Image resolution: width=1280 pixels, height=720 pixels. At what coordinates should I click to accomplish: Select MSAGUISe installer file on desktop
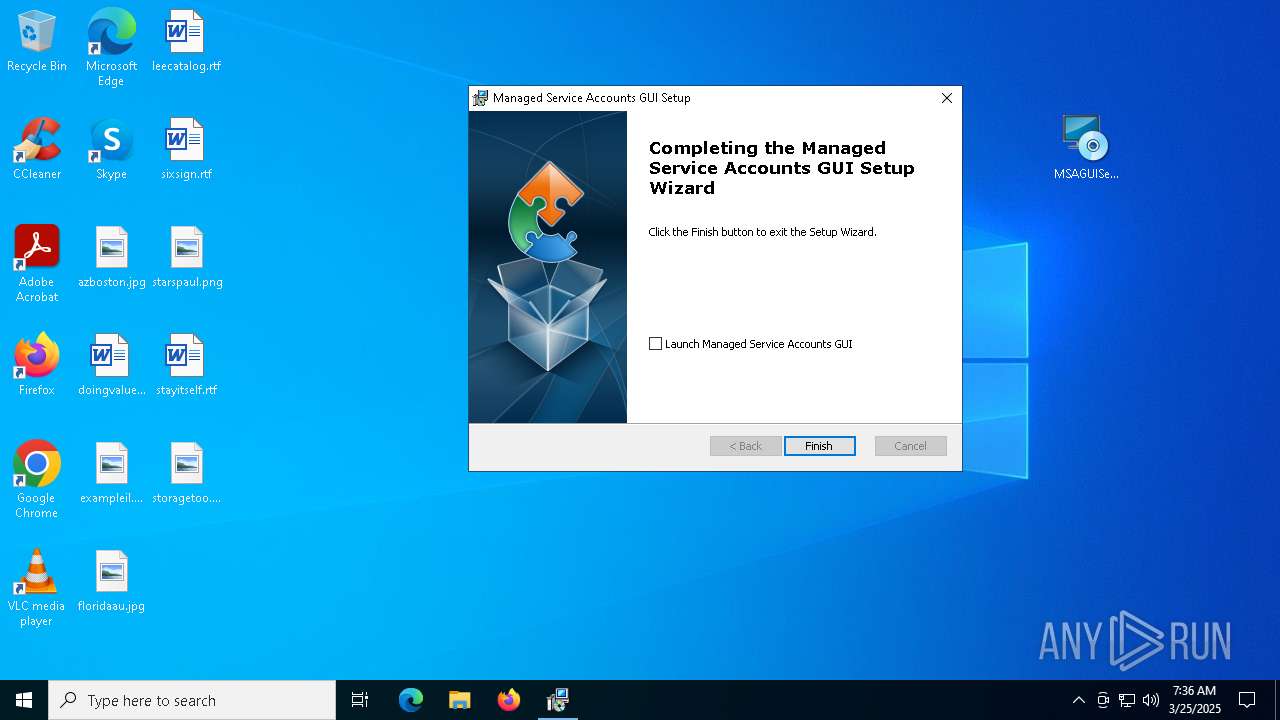(1086, 148)
